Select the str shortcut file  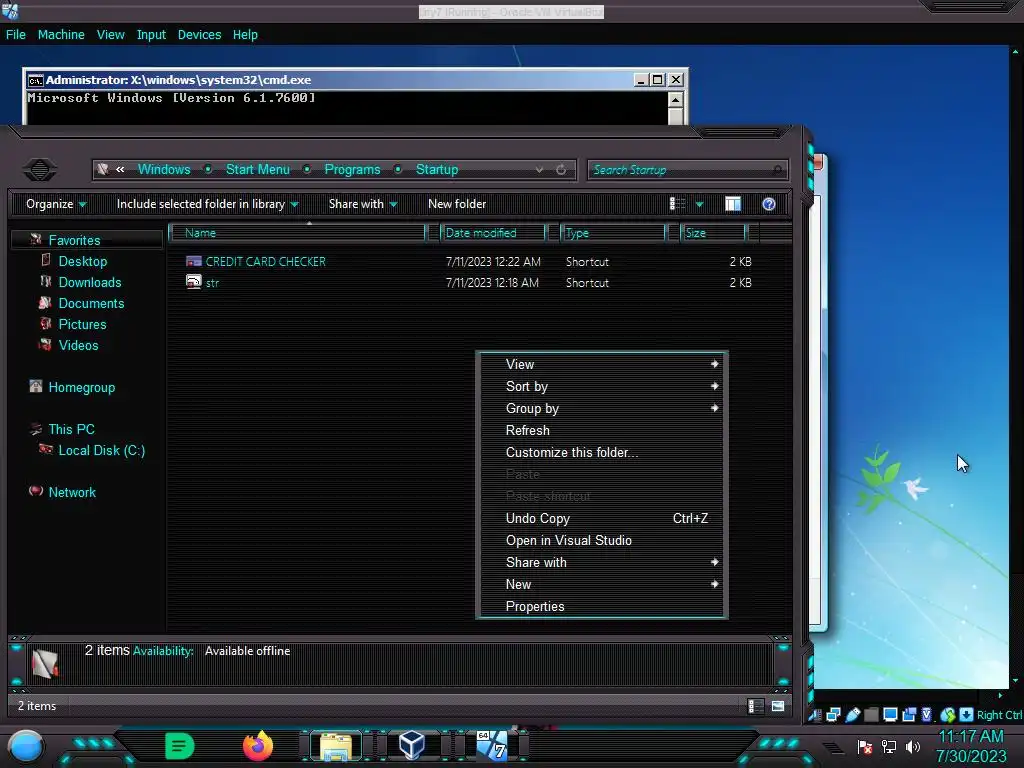point(212,283)
